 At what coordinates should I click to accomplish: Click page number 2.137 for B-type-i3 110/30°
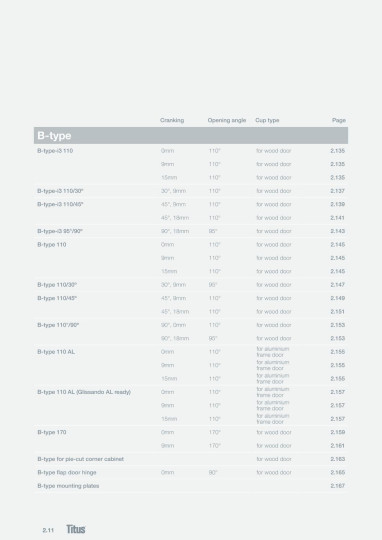tap(337, 191)
